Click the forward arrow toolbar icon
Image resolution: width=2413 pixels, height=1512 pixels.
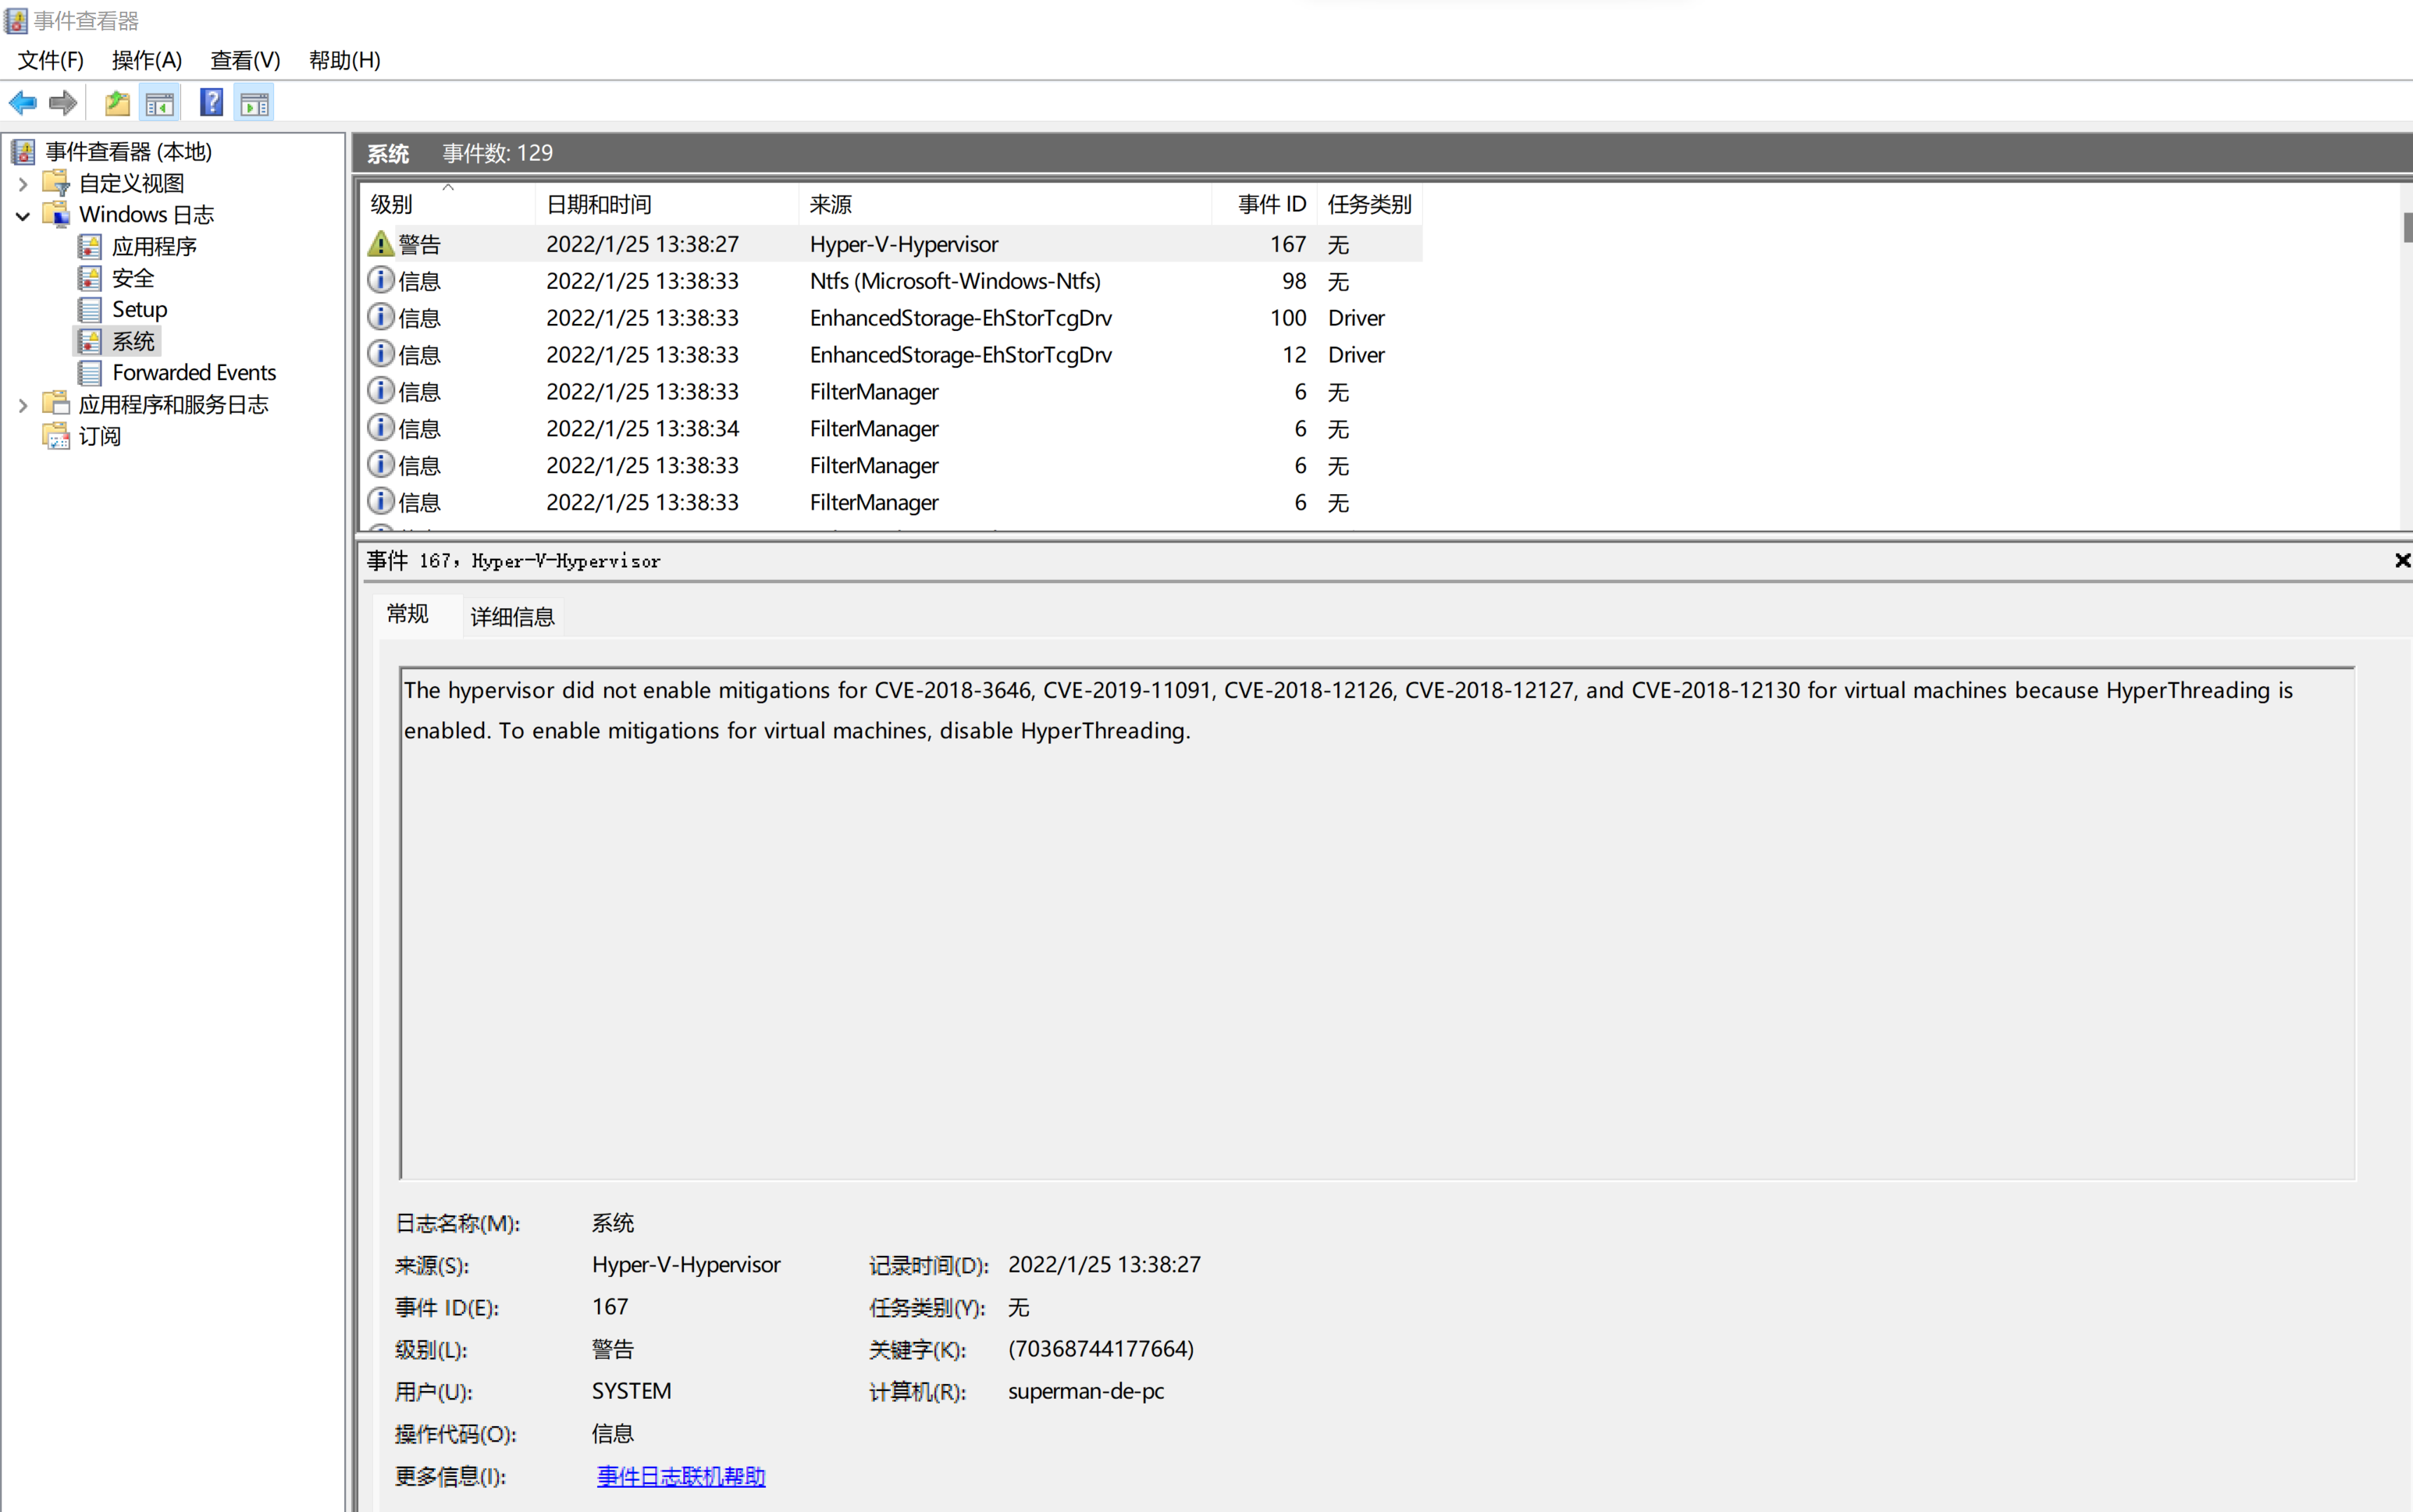point(63,103)
